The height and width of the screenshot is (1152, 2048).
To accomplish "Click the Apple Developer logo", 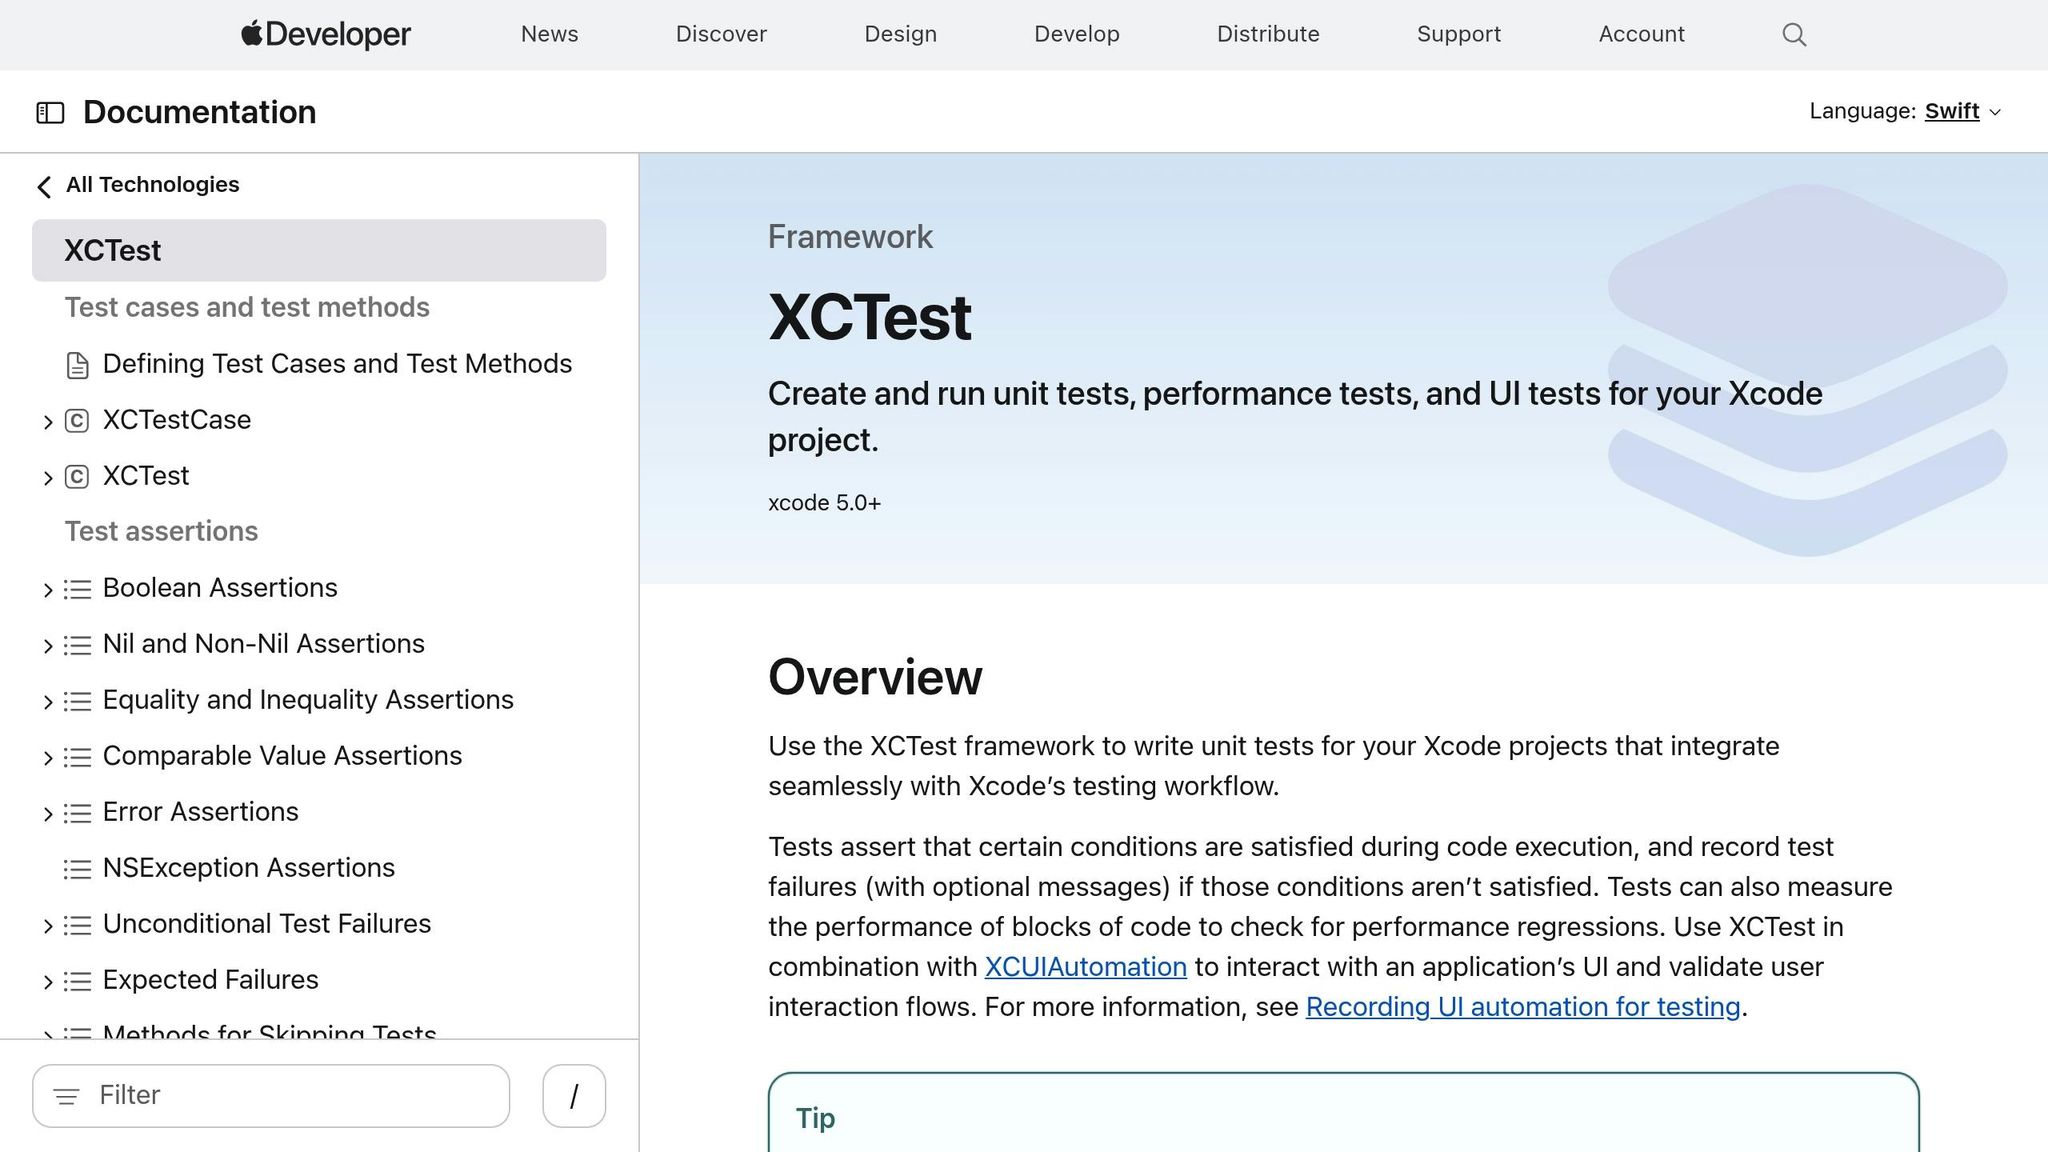I will (x=326, y=35).
